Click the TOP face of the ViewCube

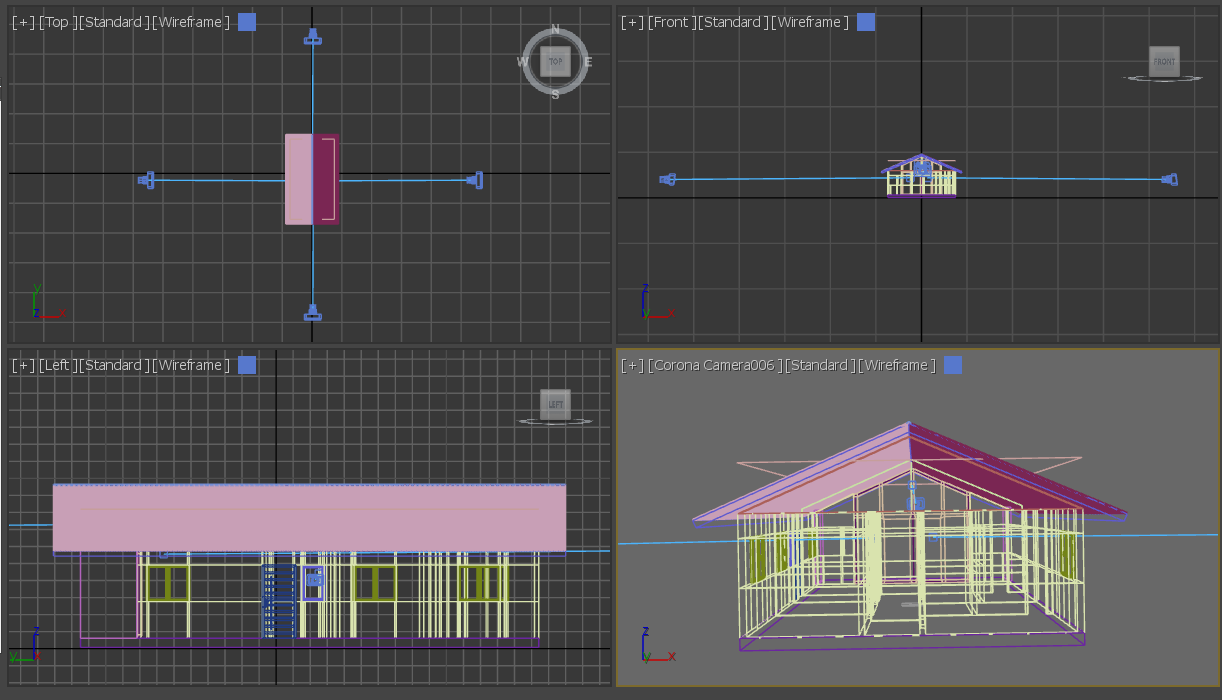pyautogui.click(x=555, y=61)
